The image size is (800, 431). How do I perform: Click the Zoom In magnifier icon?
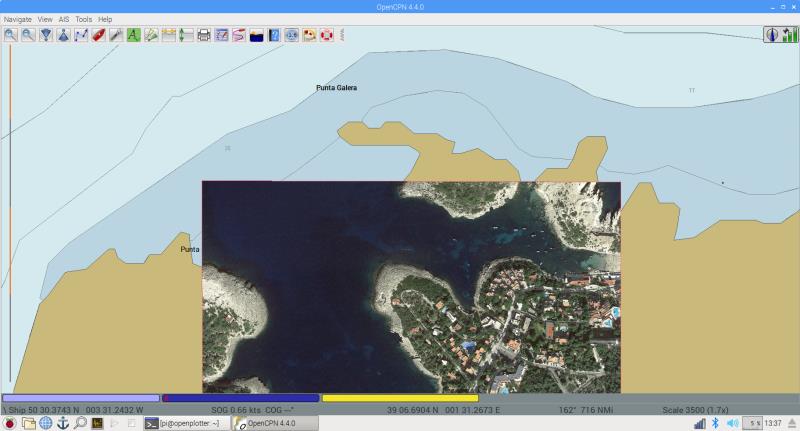click(x=10, y=35)
